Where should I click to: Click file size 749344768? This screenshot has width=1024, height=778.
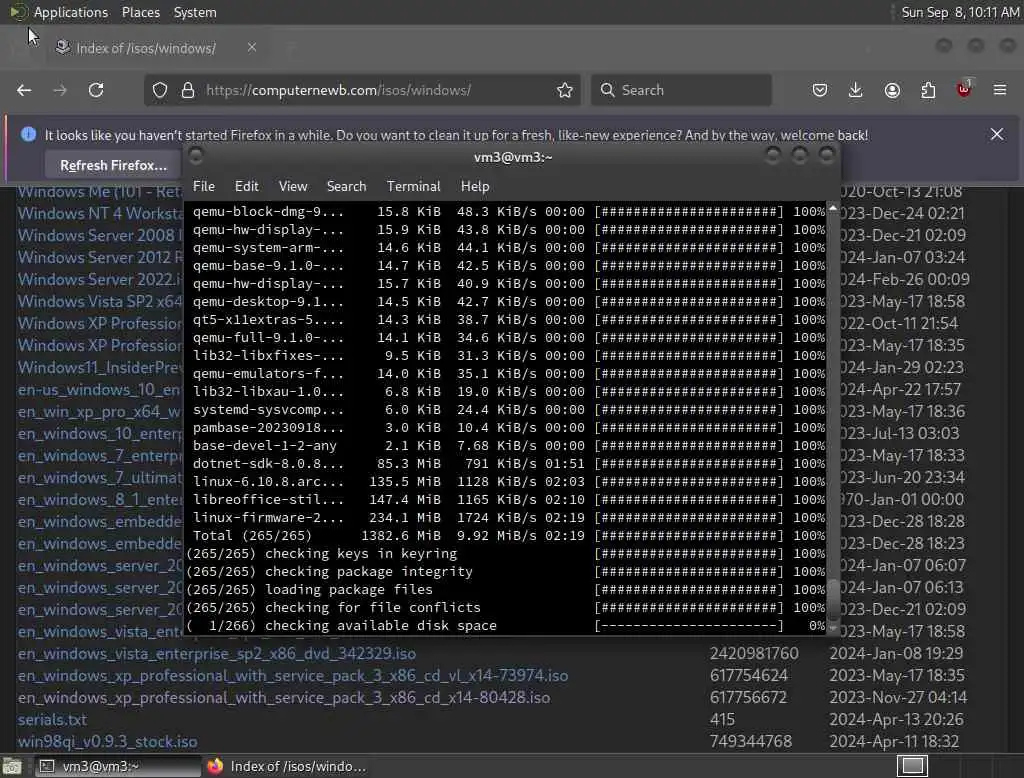751,741
